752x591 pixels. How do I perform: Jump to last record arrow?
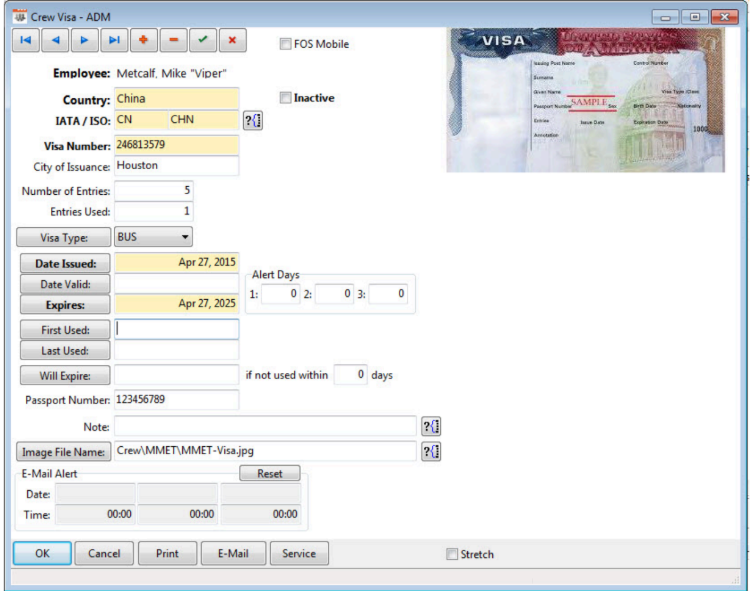(114, 41)
